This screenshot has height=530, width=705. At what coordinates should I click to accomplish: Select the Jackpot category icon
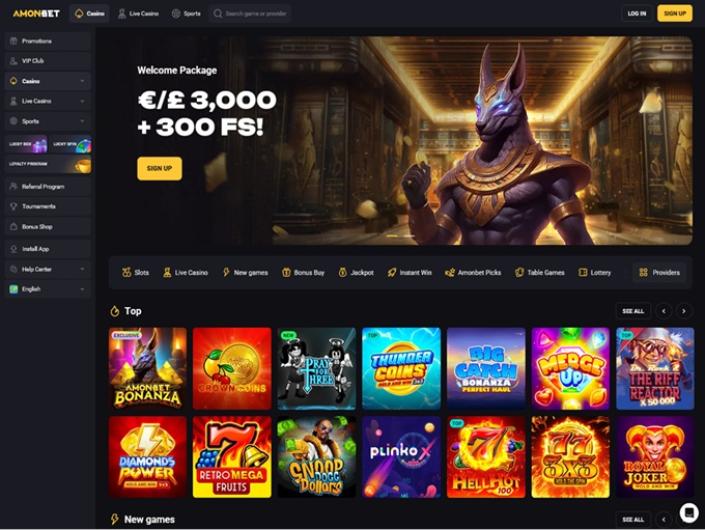pos(343,272)
